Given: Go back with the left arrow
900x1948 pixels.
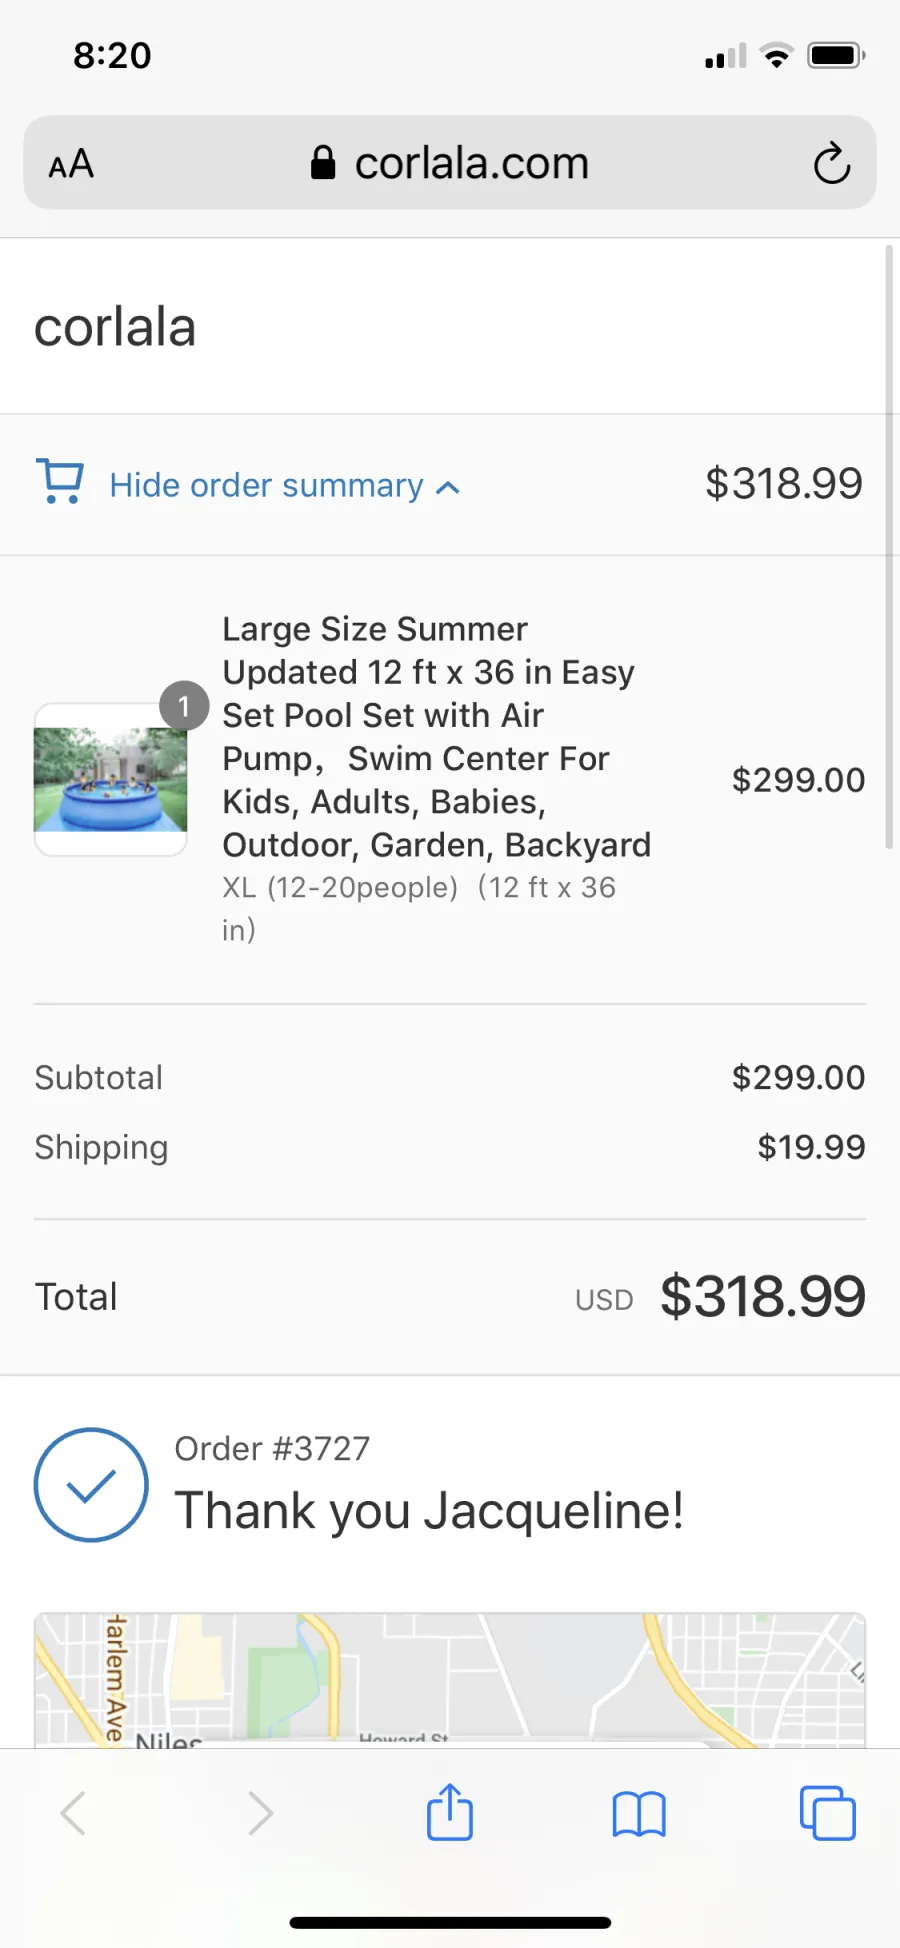Looking at the screenshot, I should 73,1813.
